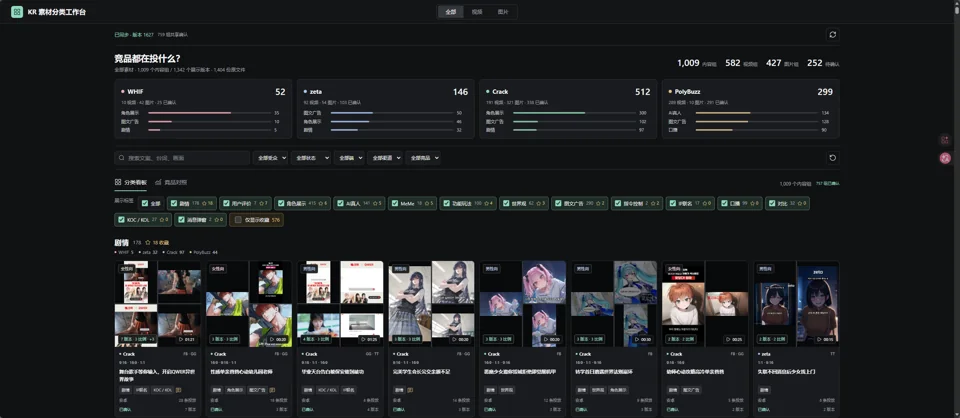Uncheck the 用户评价 tag checkbox

[226, 203]
